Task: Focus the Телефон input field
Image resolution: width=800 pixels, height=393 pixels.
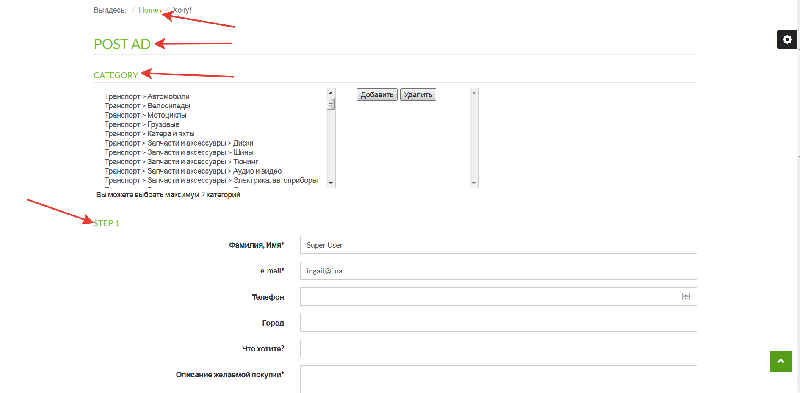Action: [498, 297]
